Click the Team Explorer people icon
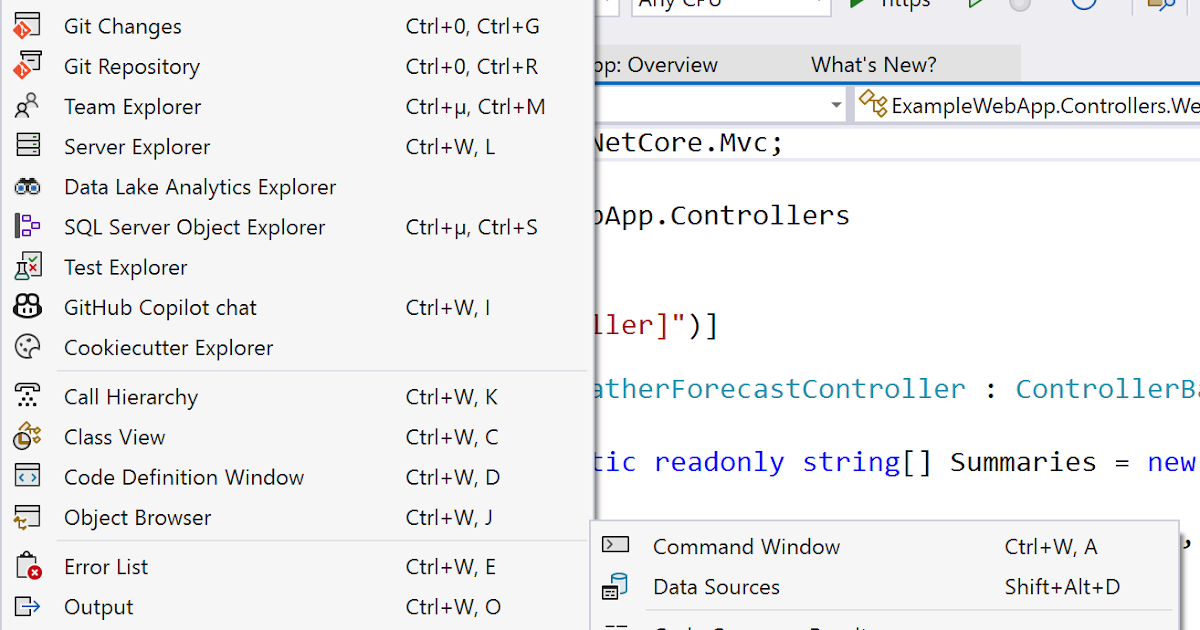This screenshot has width=1200, height=630. pyautogui.click(x=28, y=106)
